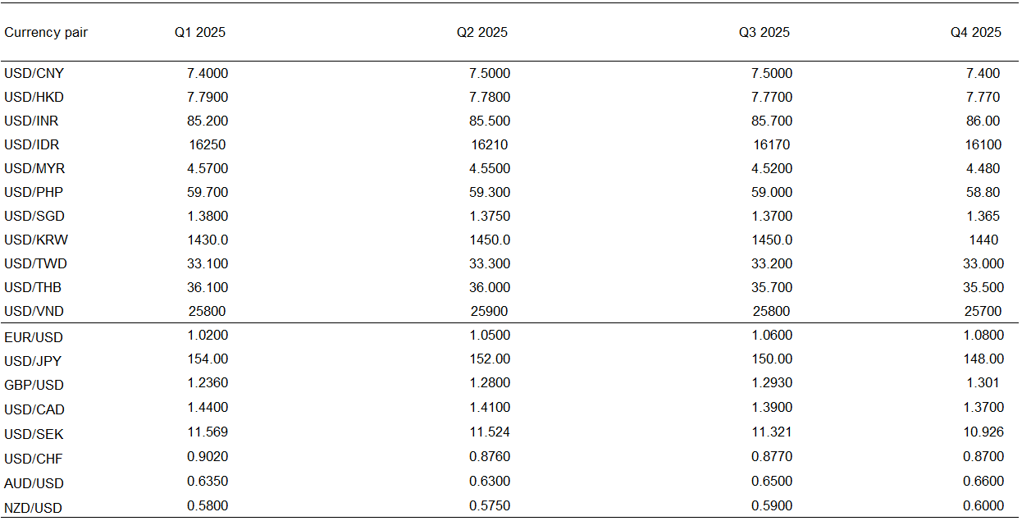The image size is (1022, 521).
Task: Select the USD/SGD Q4 value 1.365
Action: click(x=984, y=216)
